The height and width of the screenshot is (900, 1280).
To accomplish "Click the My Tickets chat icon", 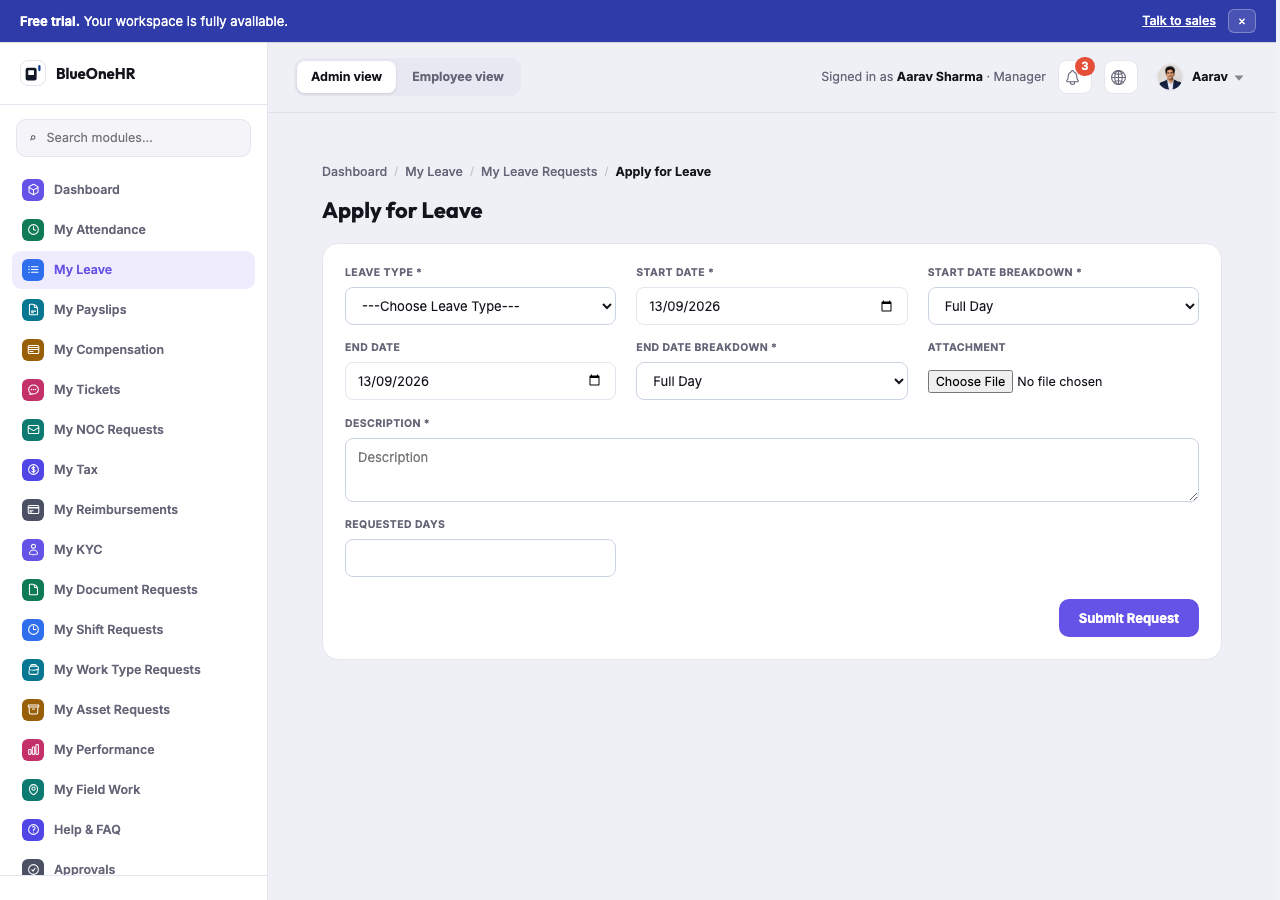I will (x=33, y=390).
